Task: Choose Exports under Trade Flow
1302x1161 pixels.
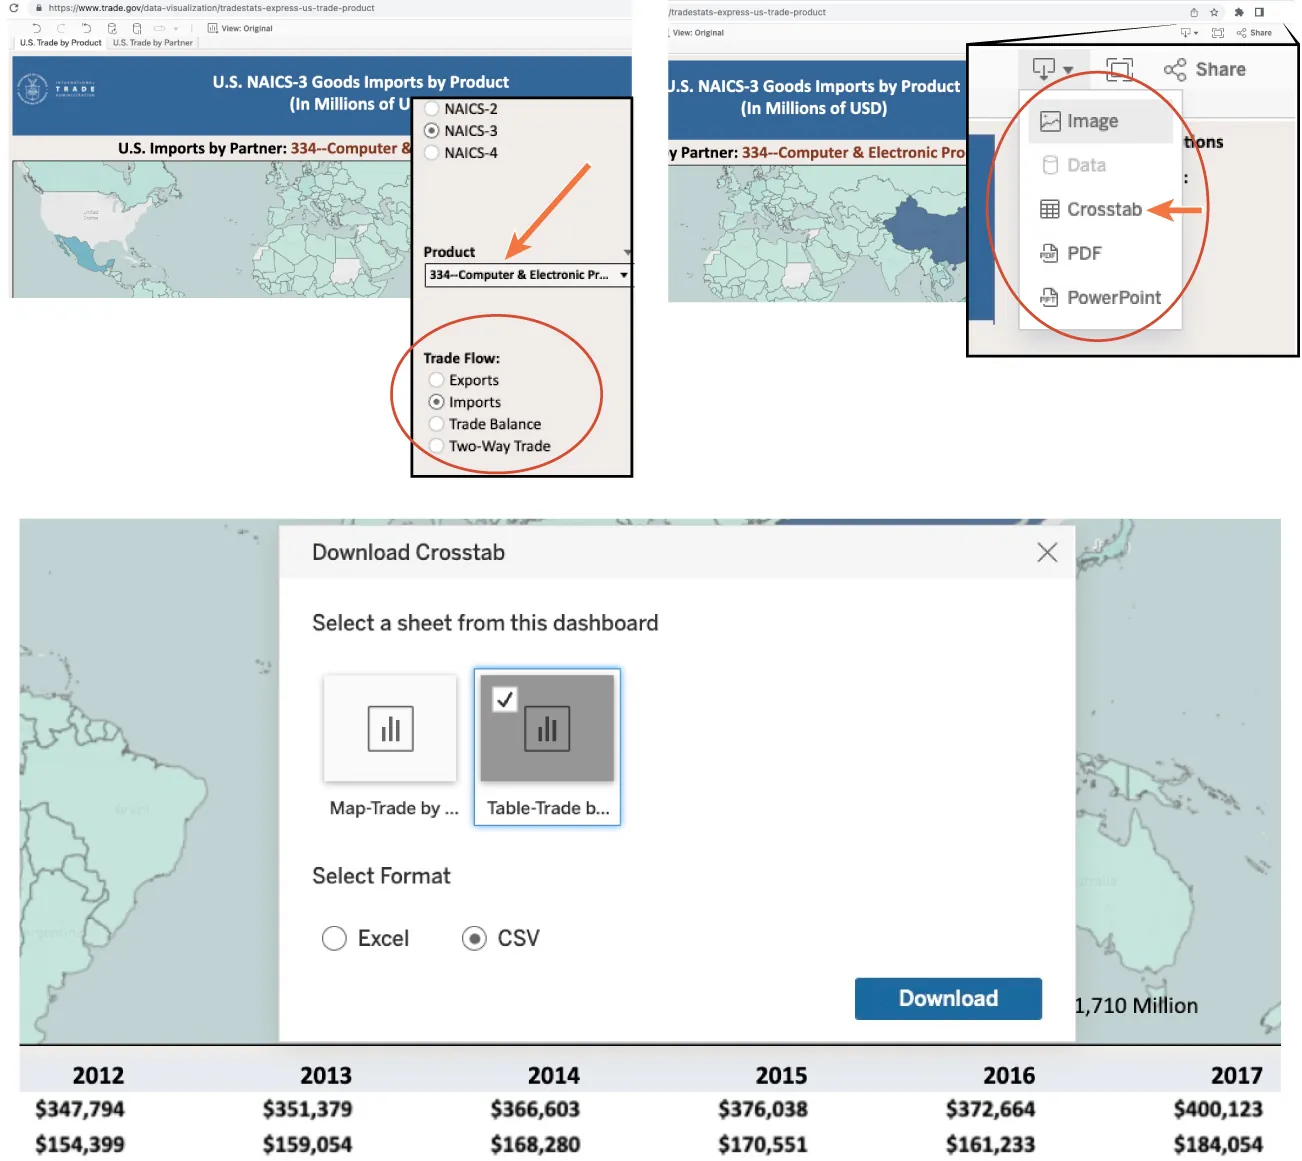Action: [x=436, y=380]
